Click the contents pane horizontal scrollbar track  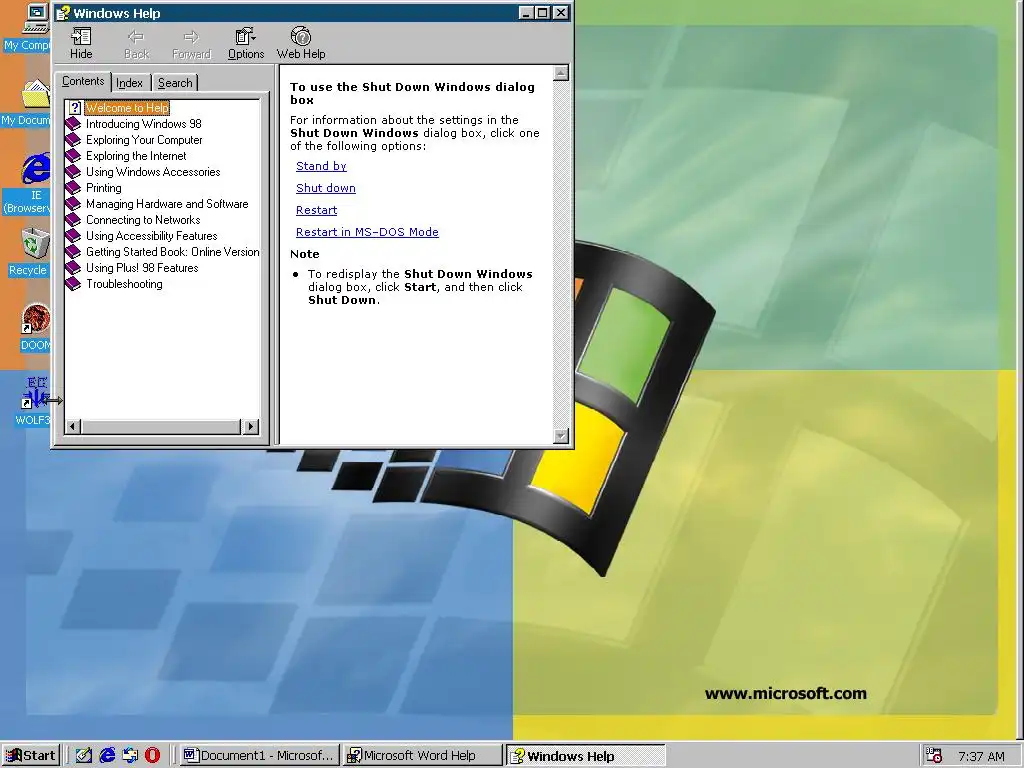pos(161,426)
